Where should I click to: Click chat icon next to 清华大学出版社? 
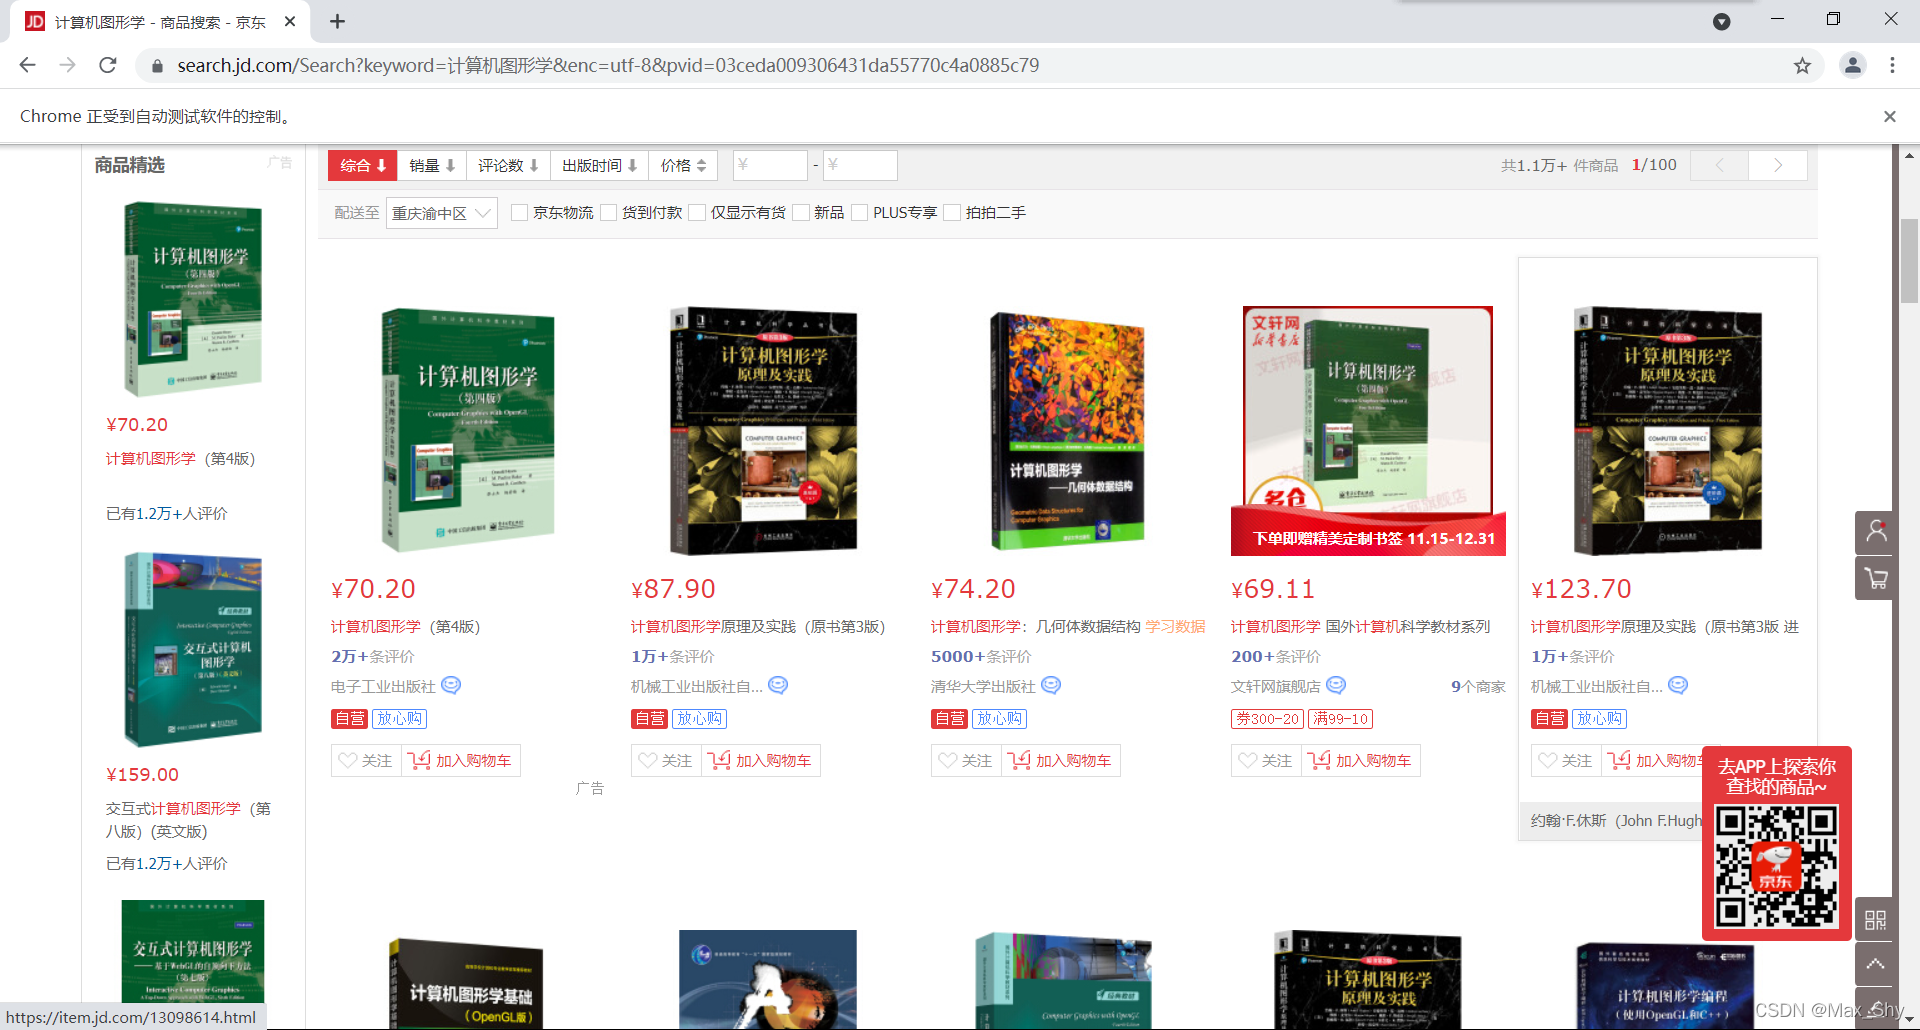pyautogui.click(x=1051, y=685)
